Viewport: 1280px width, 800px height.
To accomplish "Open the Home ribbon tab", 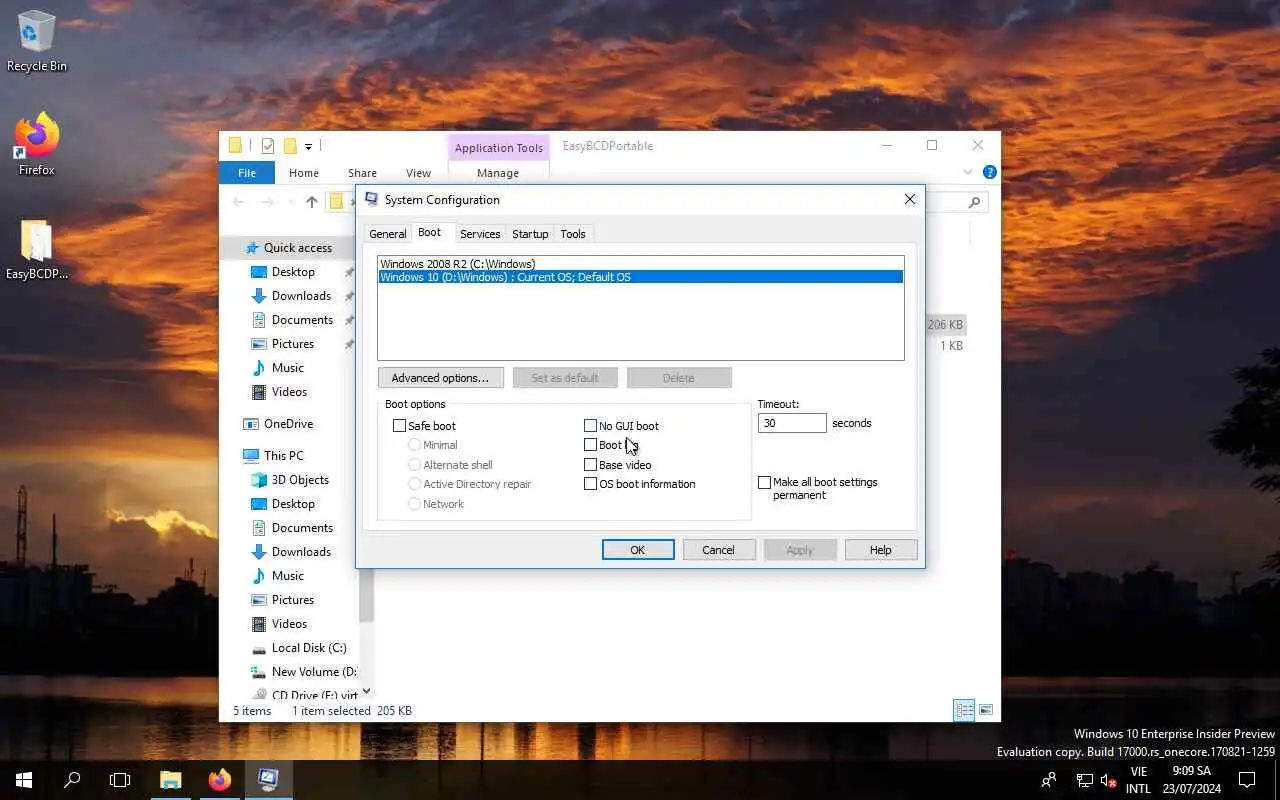I will 304,173.
